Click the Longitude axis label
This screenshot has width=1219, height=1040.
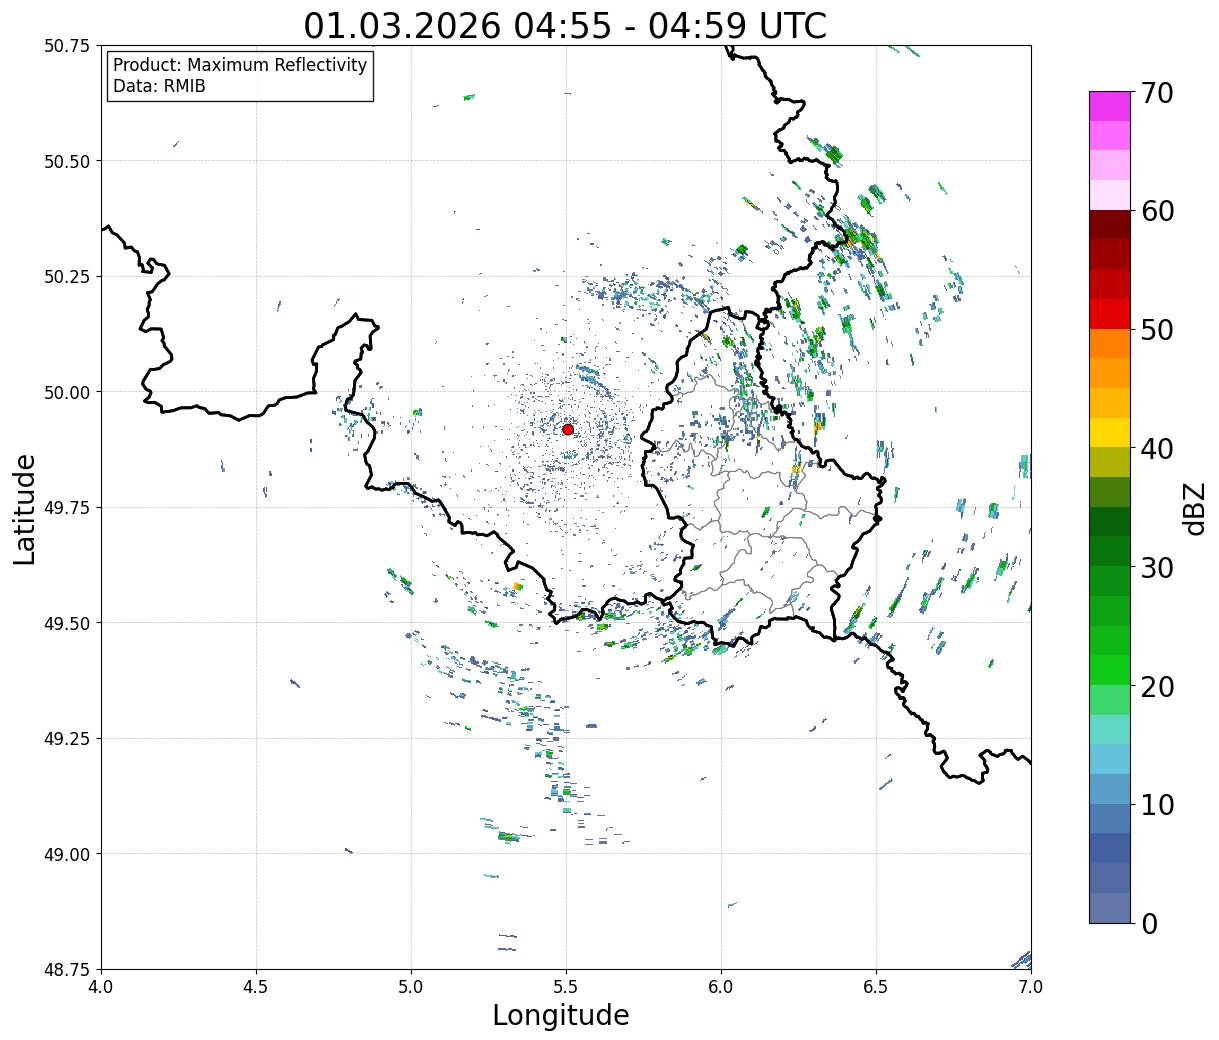point(561,1015)
